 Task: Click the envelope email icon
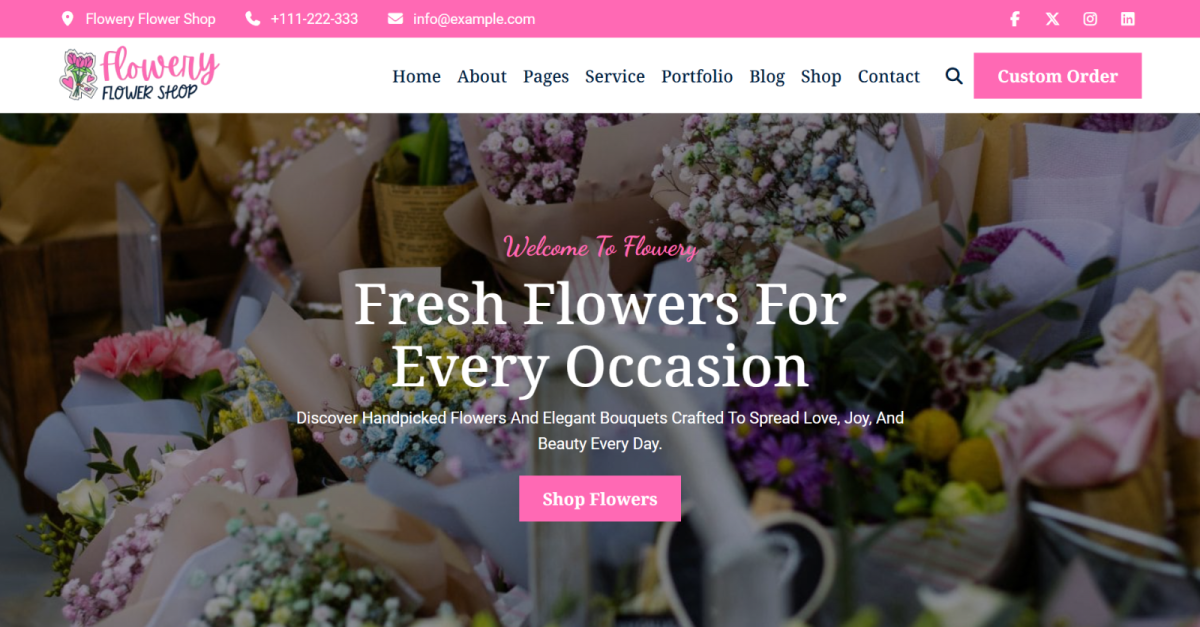395,19
